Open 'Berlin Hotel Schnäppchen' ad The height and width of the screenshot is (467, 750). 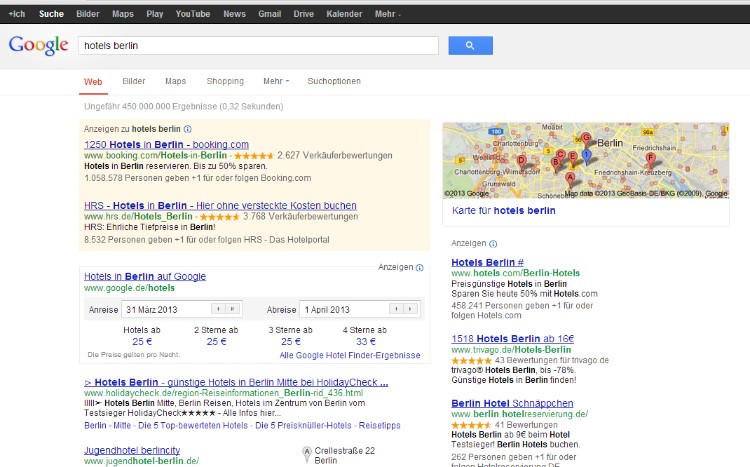tap(512, 403)
